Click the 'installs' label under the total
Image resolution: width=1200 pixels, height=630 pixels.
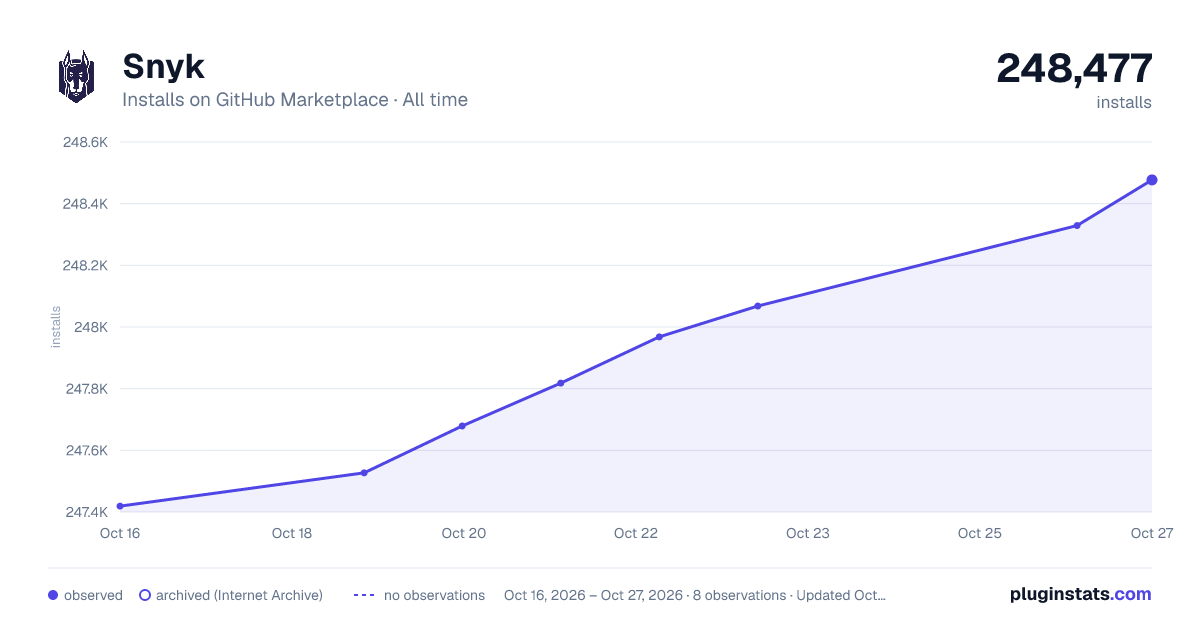click(1124, 102)
